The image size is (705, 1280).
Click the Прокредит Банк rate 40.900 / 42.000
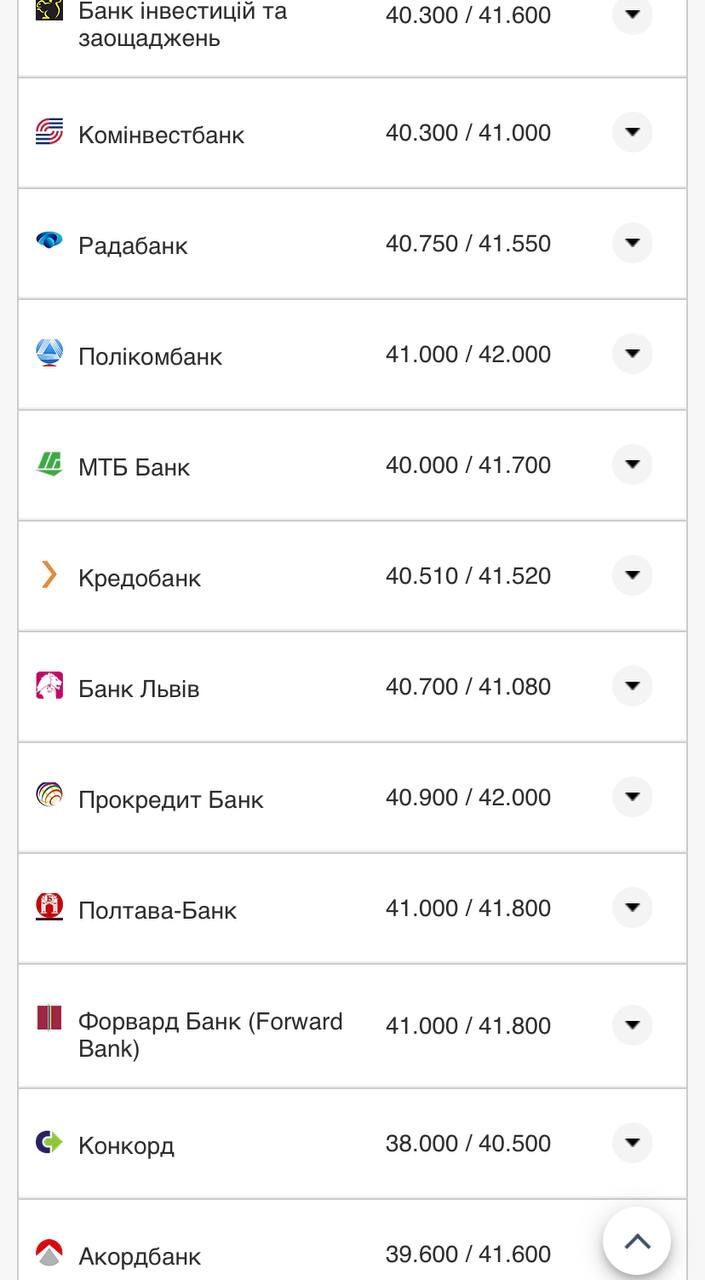pos(468,797)
